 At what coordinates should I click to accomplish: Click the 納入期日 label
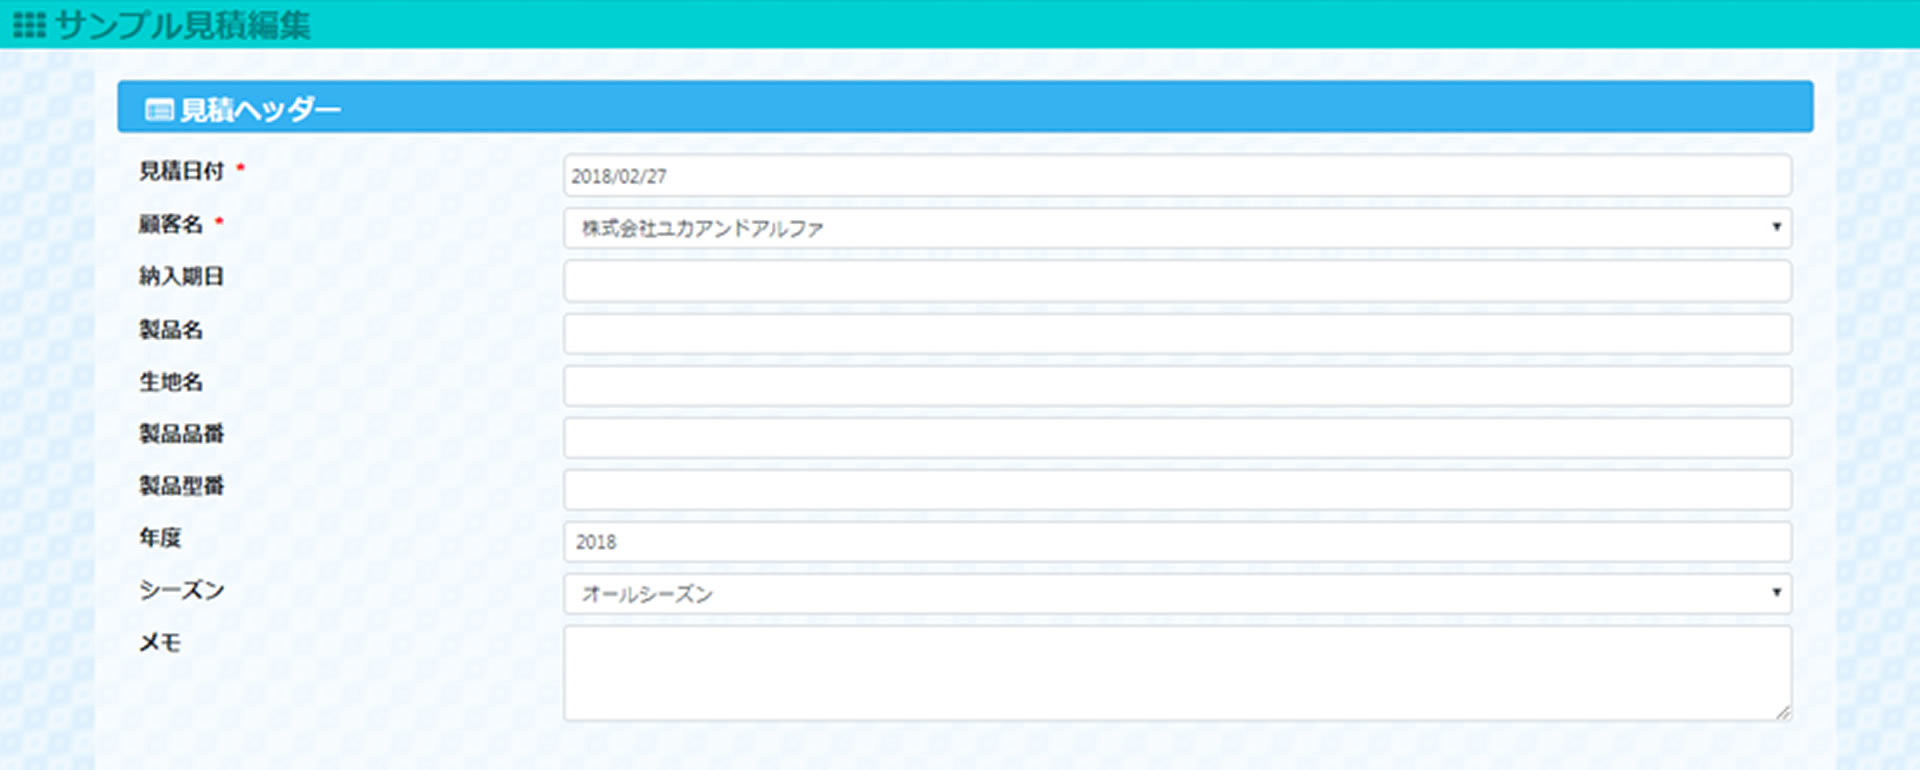[x=181, y=276]
